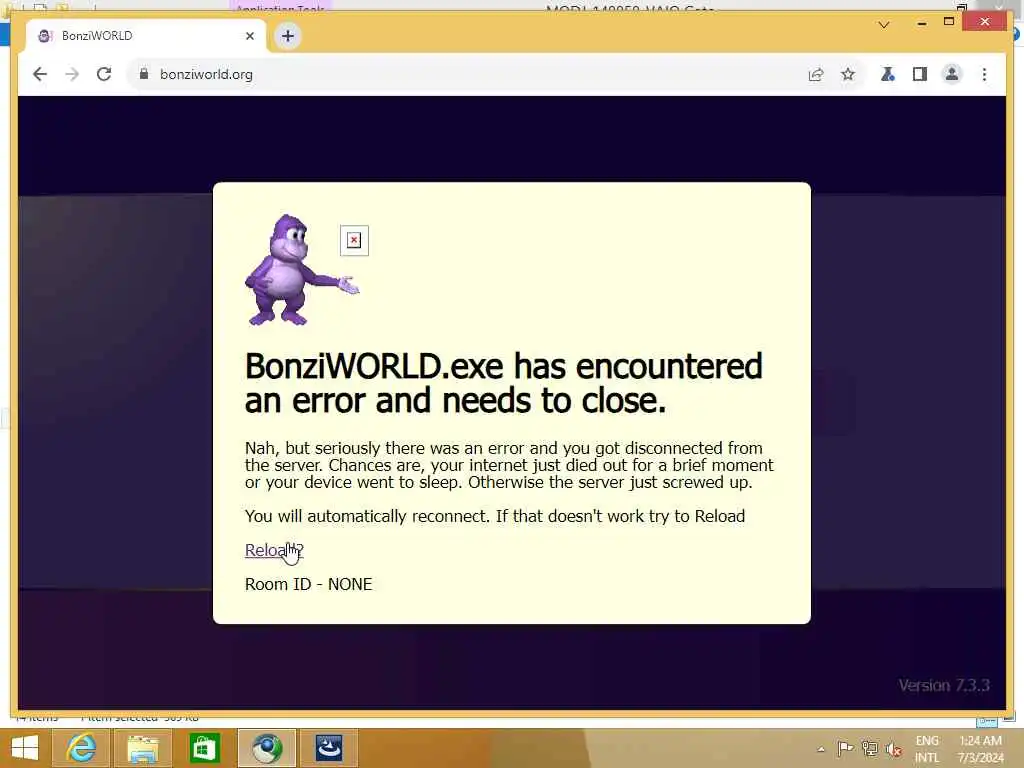Open the Chrome Labs flask icon
Image resolution: width=1024 pixels, height=768 pixels.
coord(888,74)
